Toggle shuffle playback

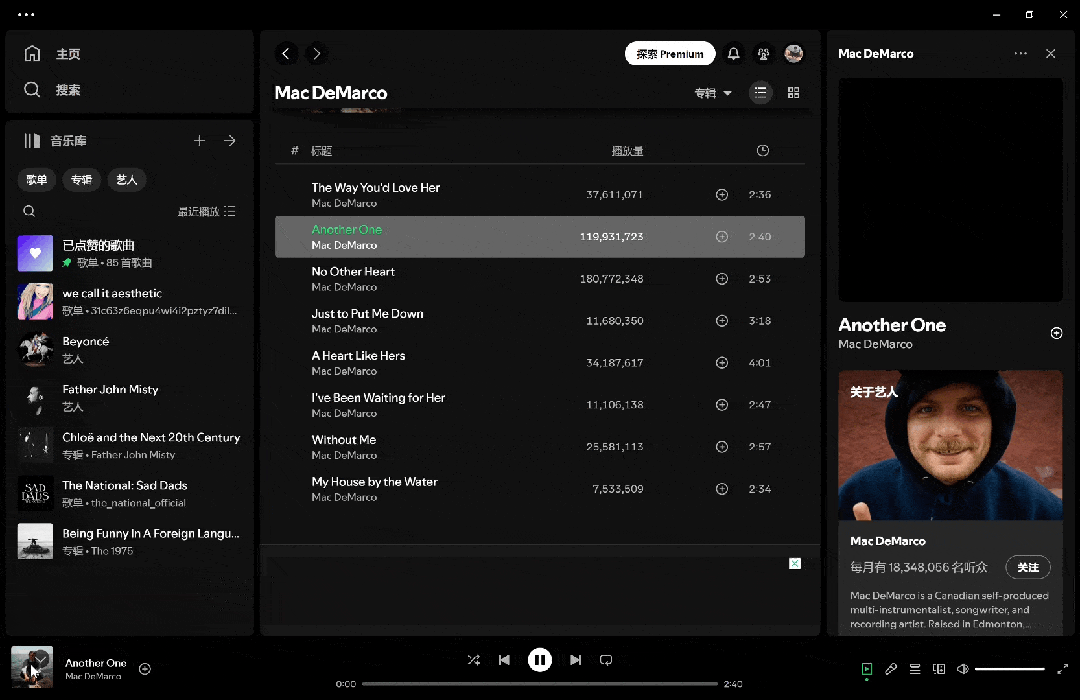click(474, 660)
